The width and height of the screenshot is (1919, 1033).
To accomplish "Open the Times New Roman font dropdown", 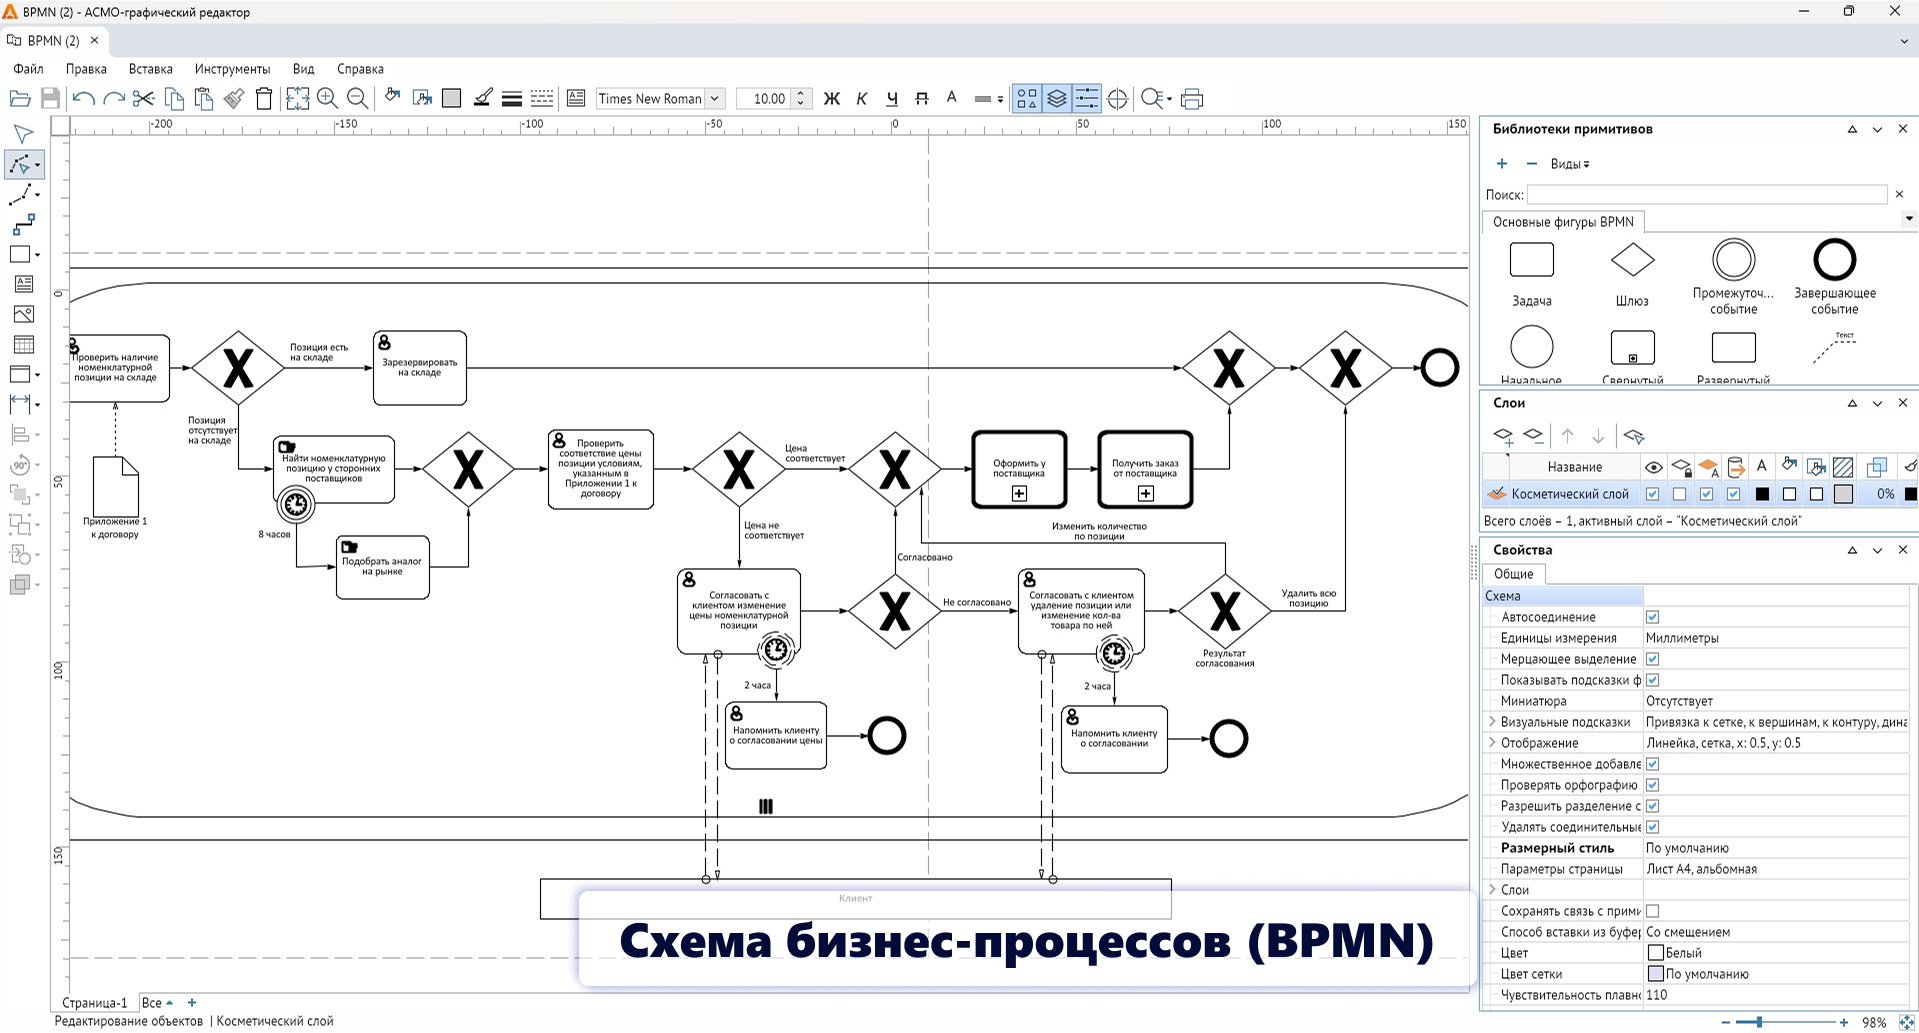I will click(714, 98).
